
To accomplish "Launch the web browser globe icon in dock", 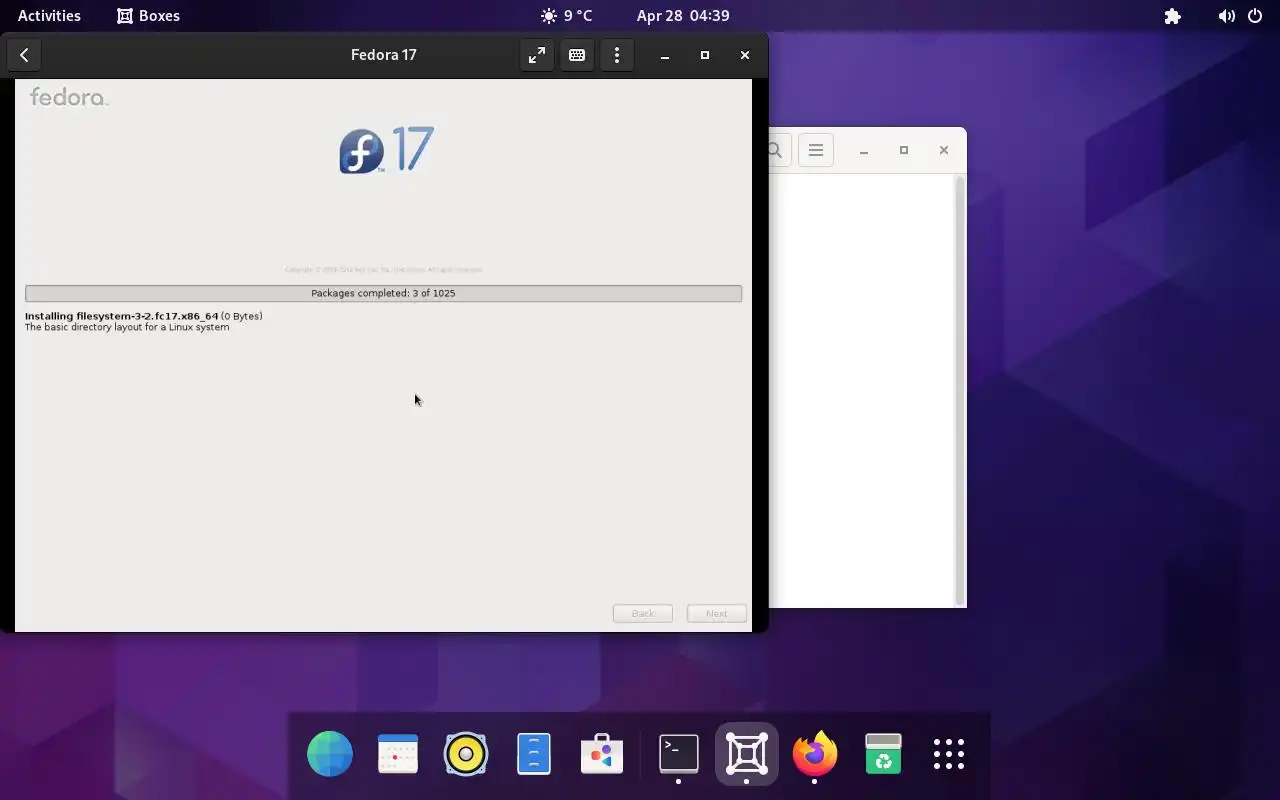I will [330, 754].
